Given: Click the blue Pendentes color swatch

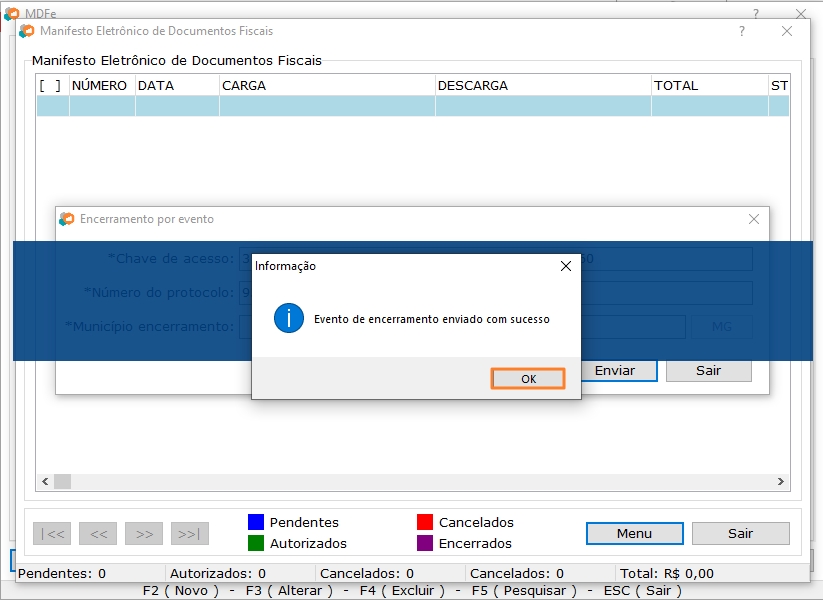Looking at the screenshot, I should click(x=256, y=522).
